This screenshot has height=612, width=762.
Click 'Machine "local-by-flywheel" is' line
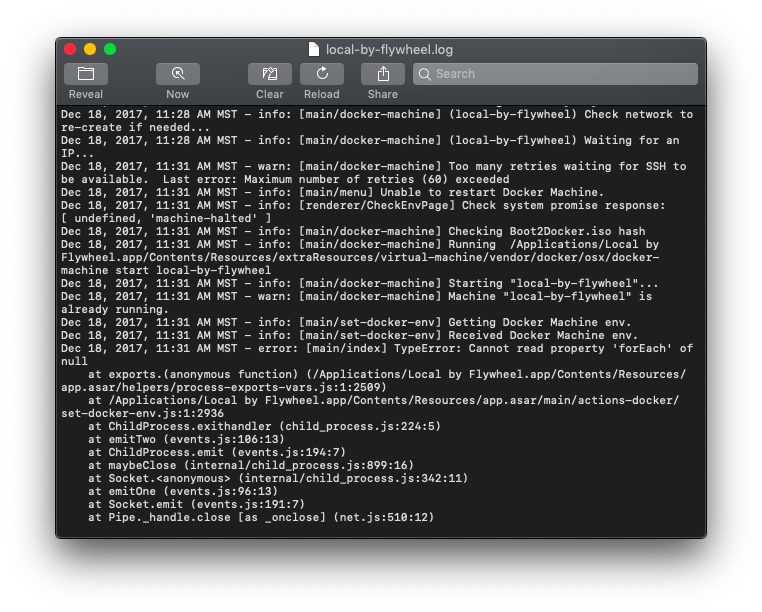357,297
